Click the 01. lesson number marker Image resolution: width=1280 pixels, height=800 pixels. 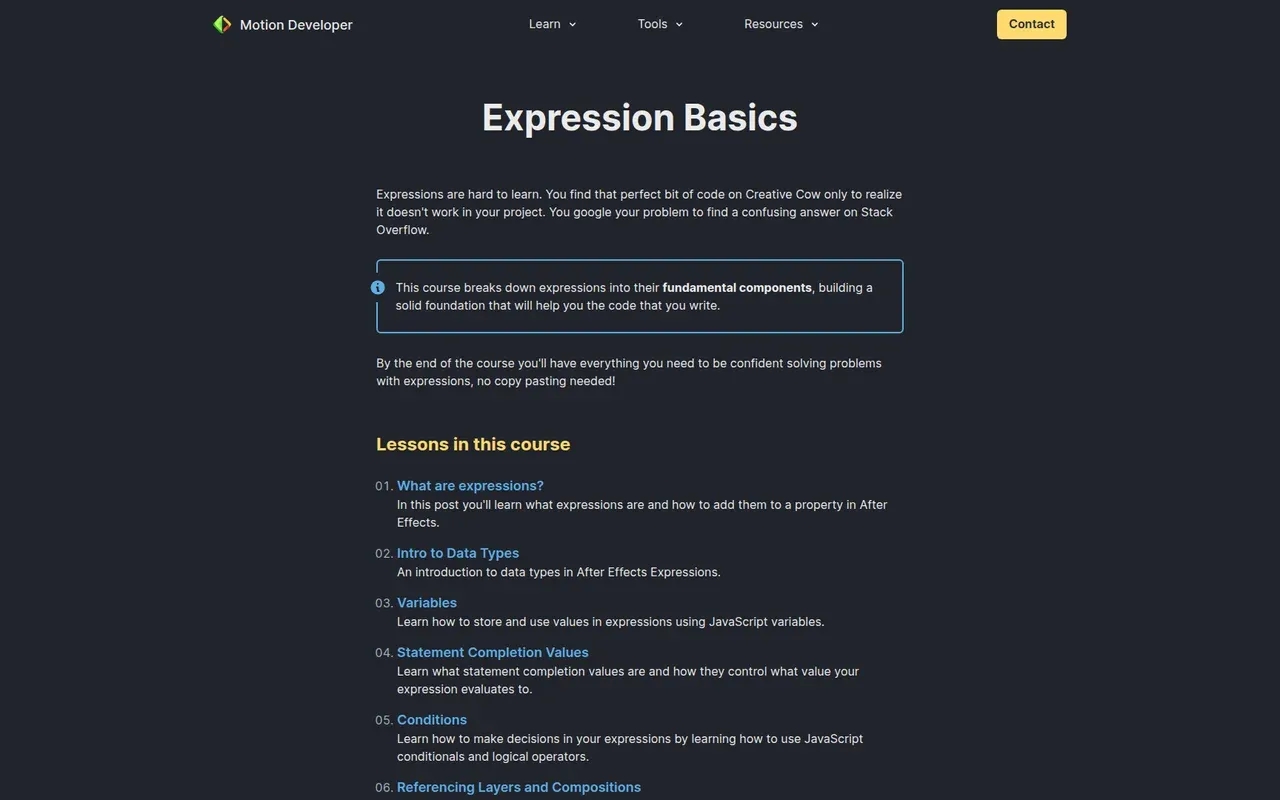coord(384,486)
